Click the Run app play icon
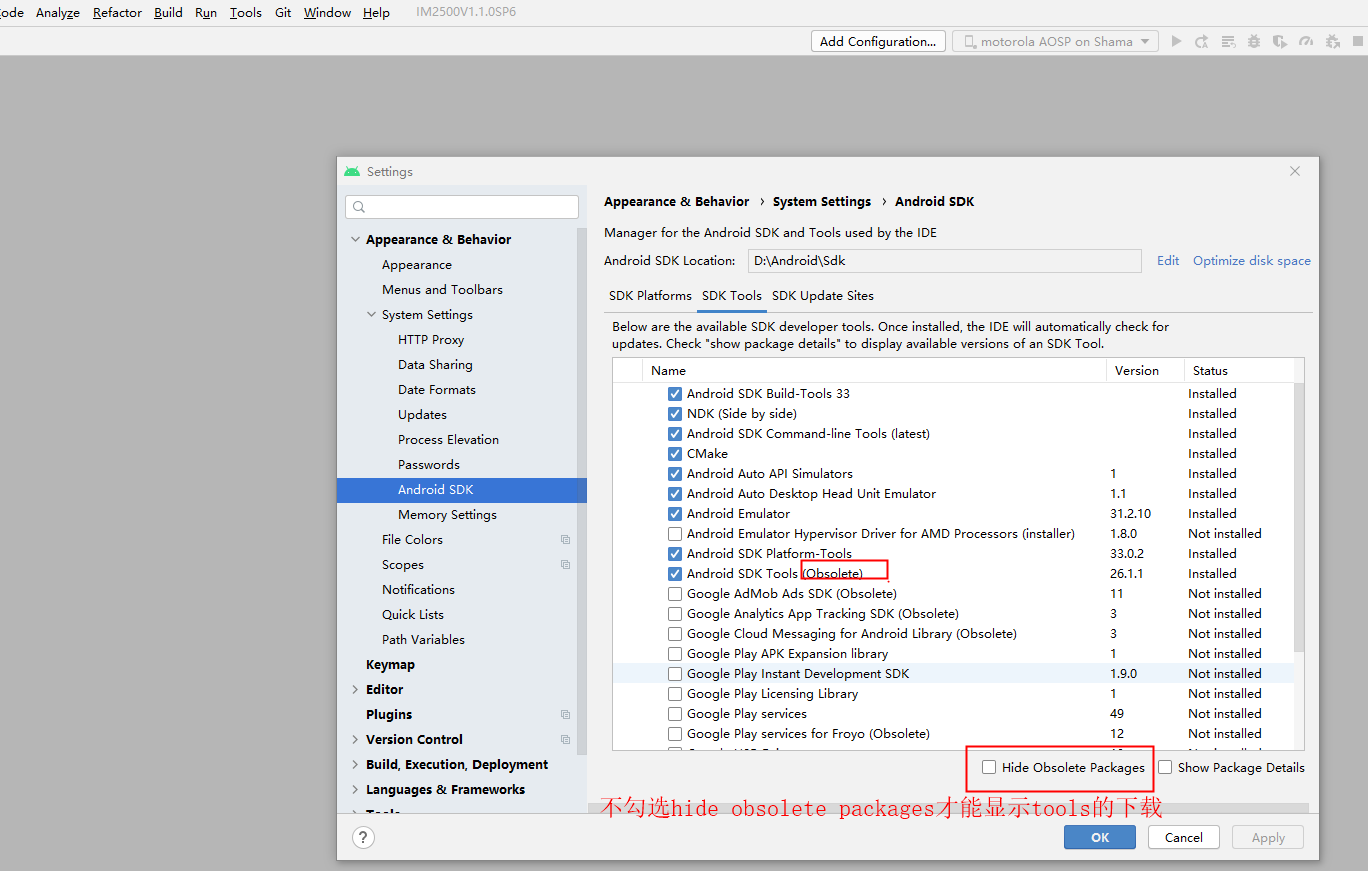Image resolution: width=1368 pixels, height=871 pixels. 1176,41
